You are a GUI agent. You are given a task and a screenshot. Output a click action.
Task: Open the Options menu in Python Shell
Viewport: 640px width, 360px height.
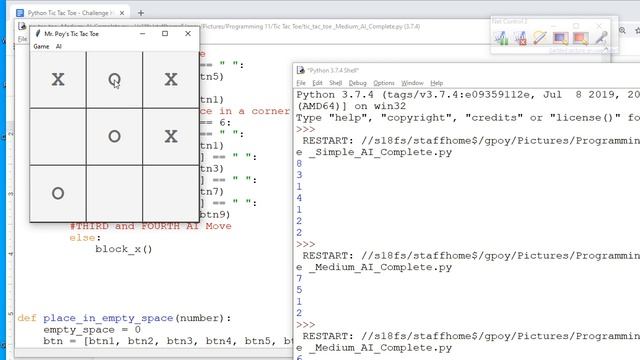[384, 83]
